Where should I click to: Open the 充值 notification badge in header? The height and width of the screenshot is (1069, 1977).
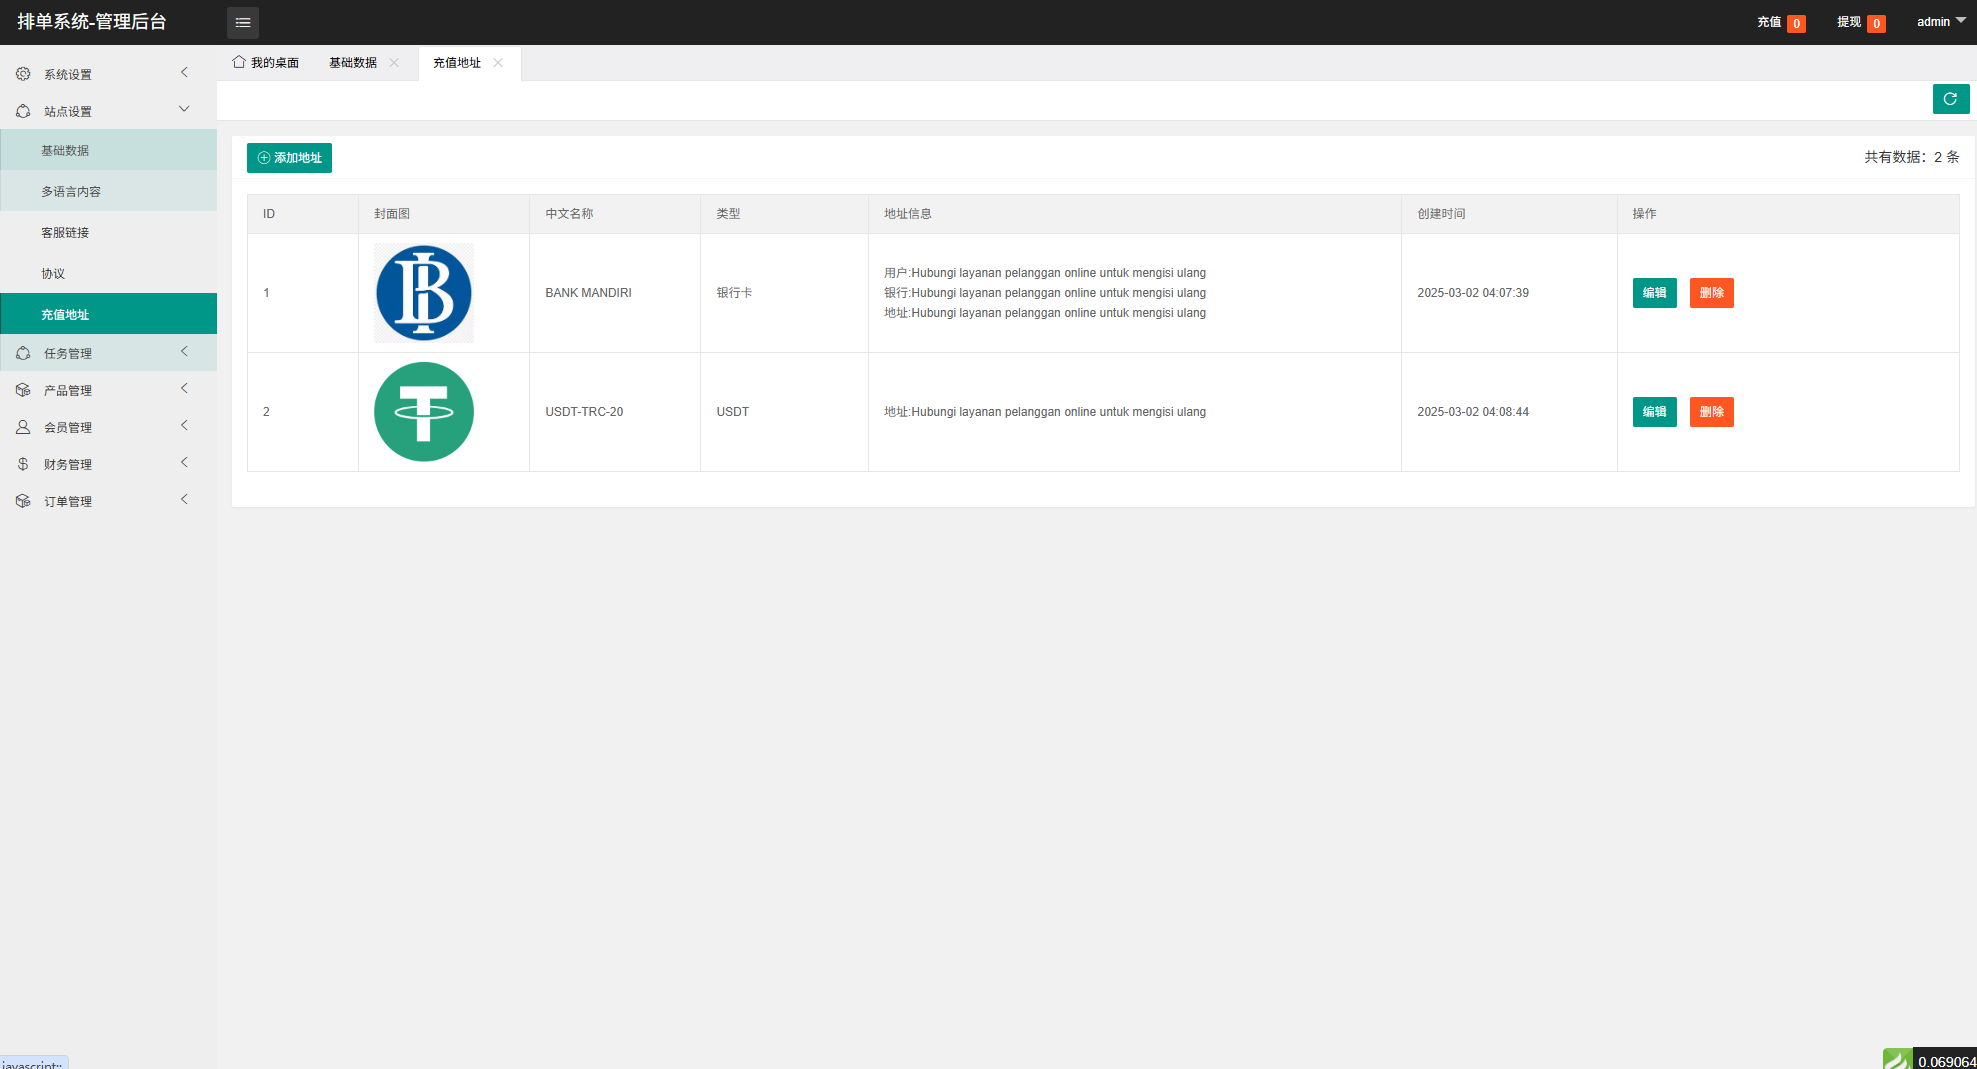coord(1796,23)
